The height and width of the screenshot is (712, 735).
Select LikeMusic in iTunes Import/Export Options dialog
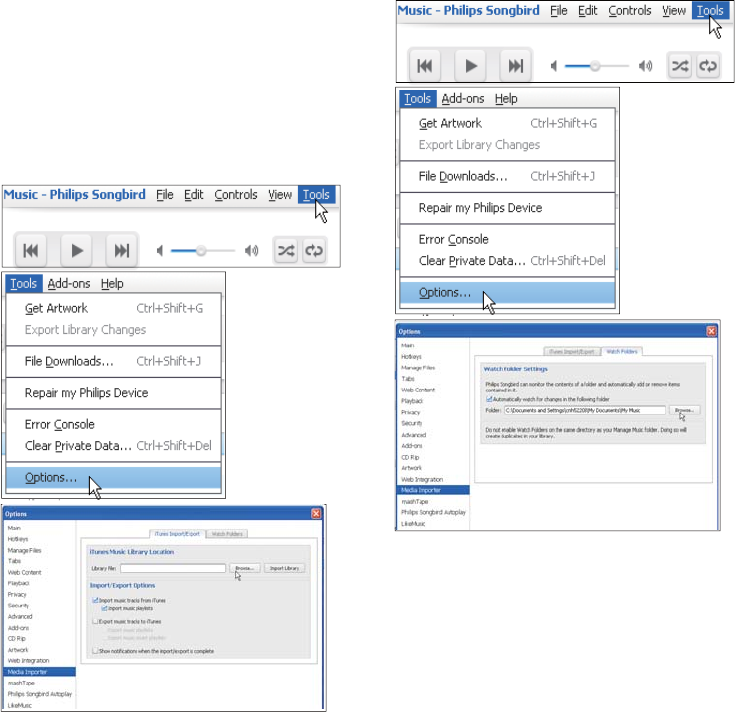click(x=20, y=705)
